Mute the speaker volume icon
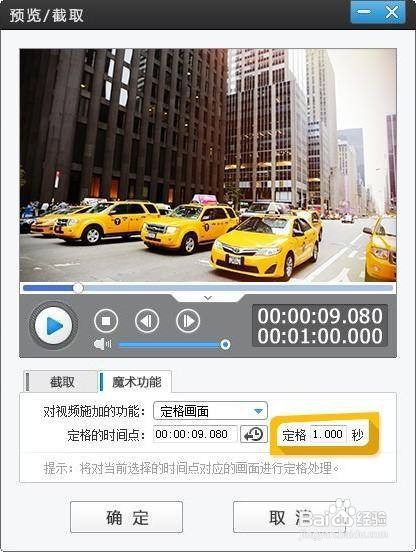The width and height of the screenshot is (416, 552). 102,344
